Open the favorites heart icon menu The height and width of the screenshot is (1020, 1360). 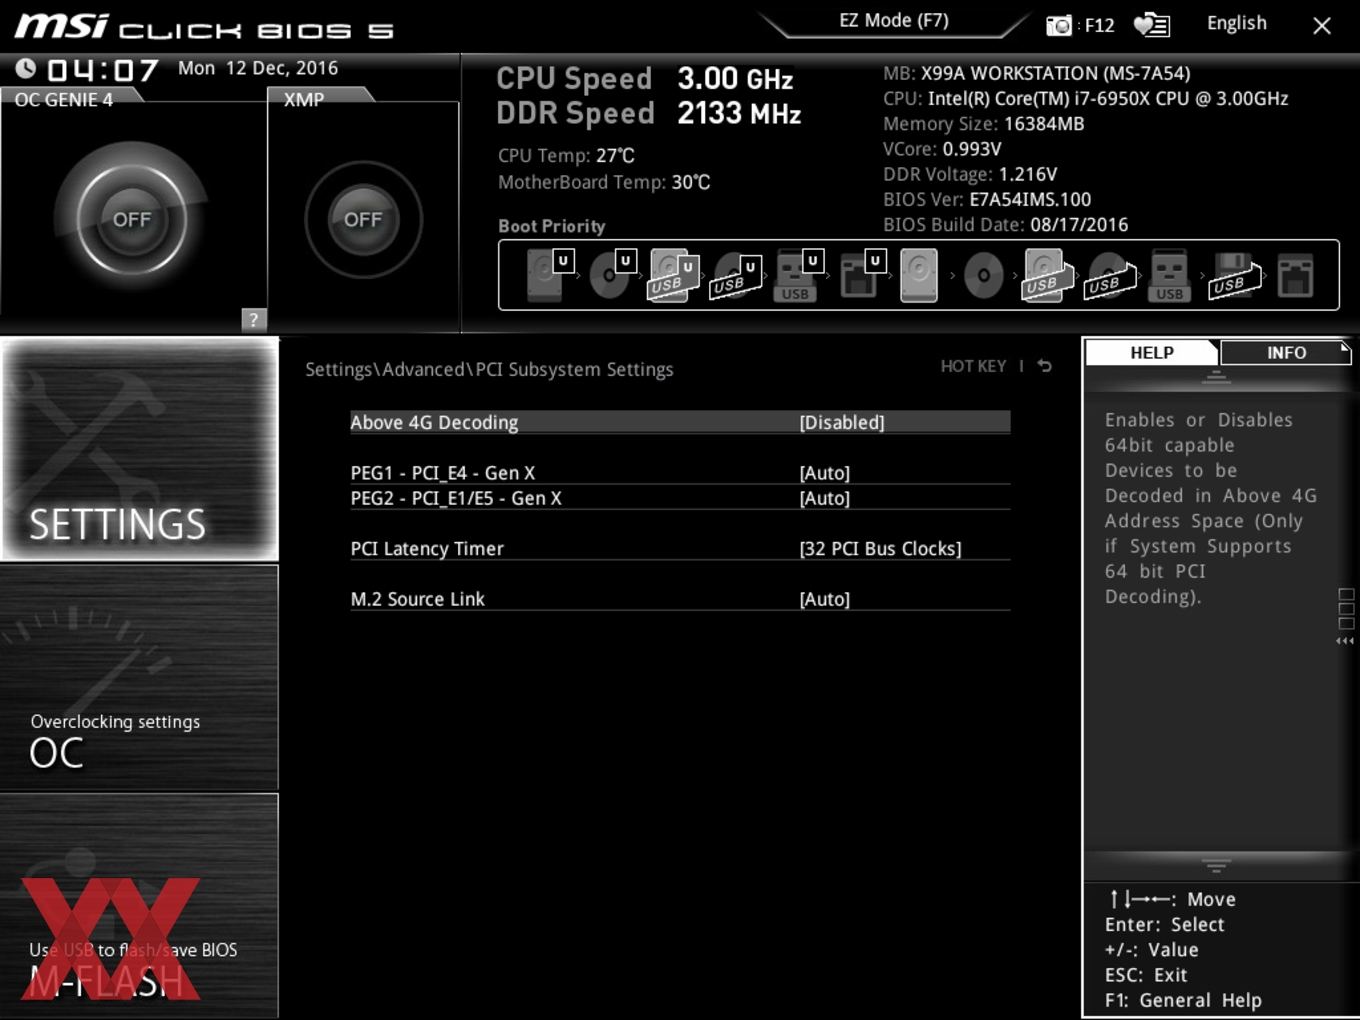[1151, 25]
